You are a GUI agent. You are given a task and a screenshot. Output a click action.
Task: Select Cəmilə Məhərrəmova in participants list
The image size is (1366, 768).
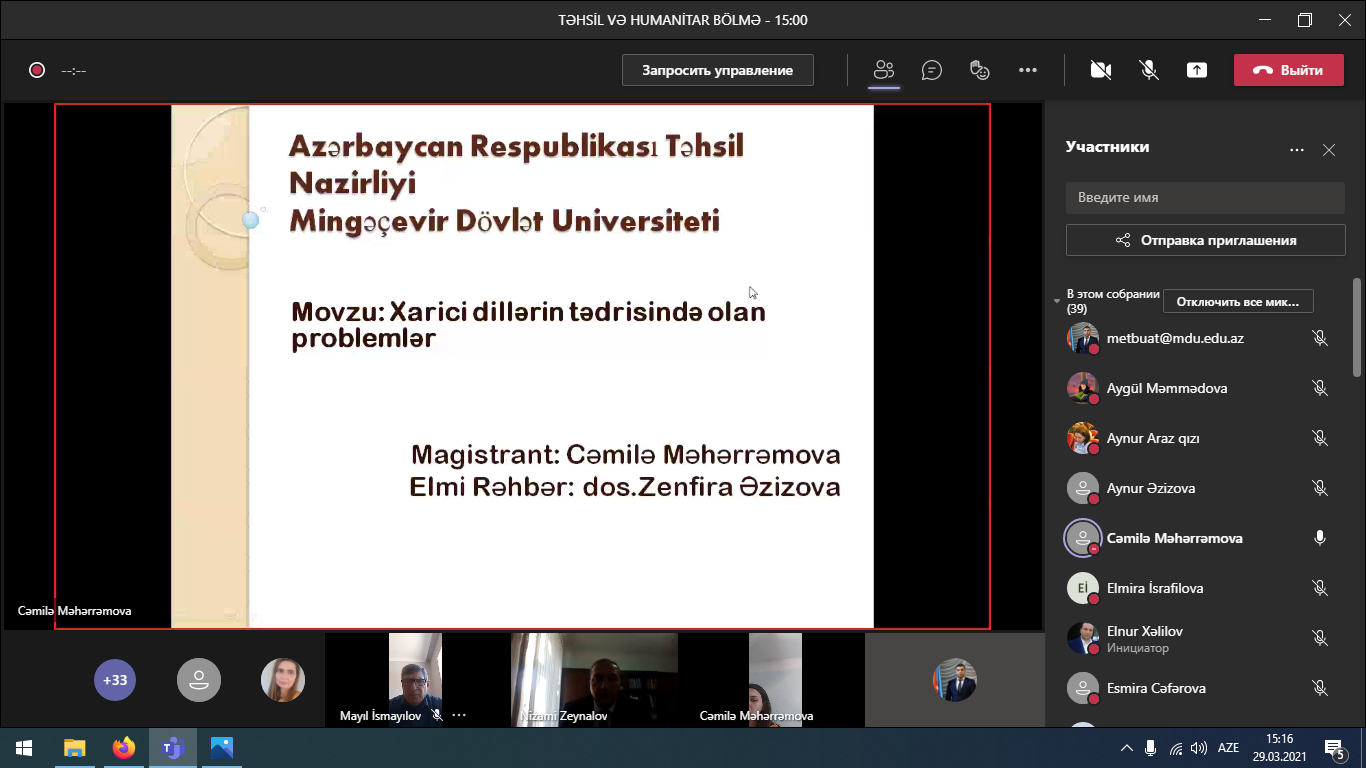(1174, 538)
